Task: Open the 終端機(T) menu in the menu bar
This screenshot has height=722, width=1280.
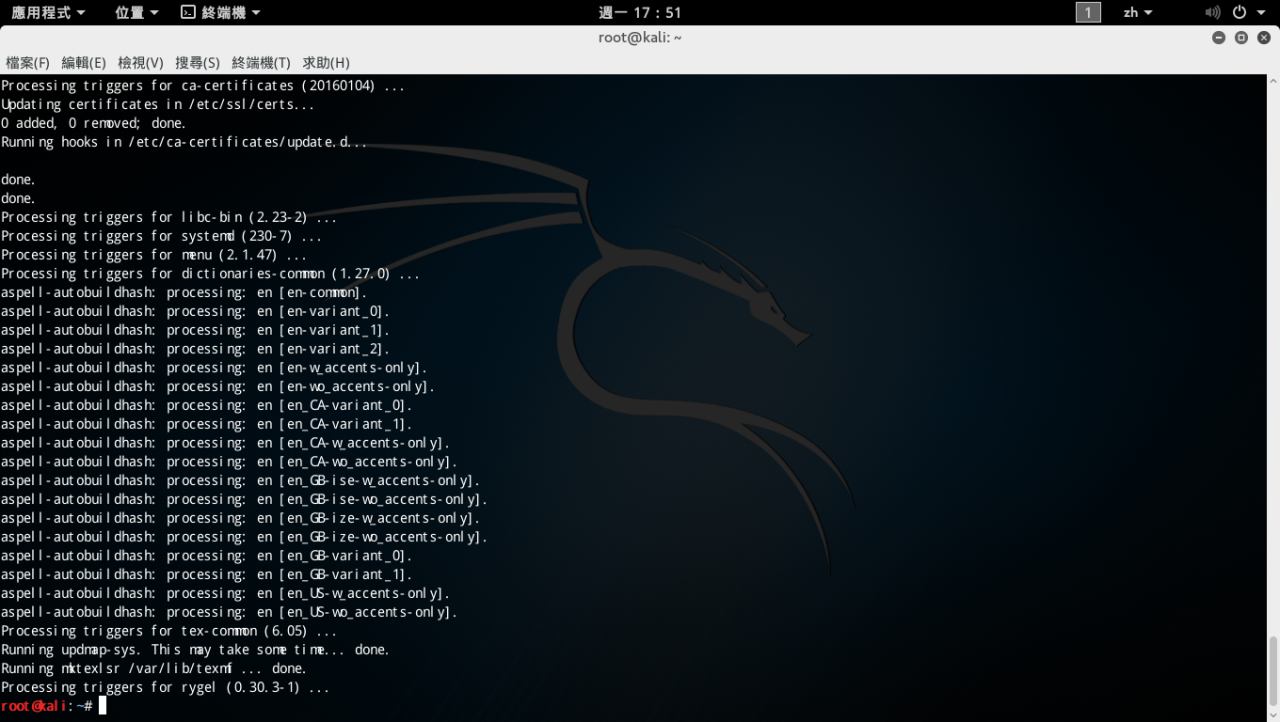Action: (x=261, y=63)
